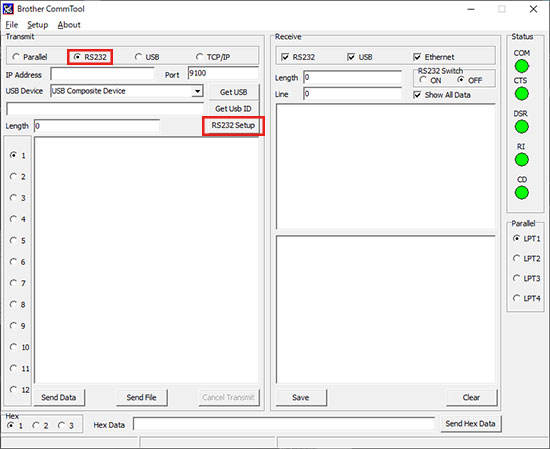Toggle the Show All Data checkbox
The image size is (550, 449).
click(x=417, y=95)
